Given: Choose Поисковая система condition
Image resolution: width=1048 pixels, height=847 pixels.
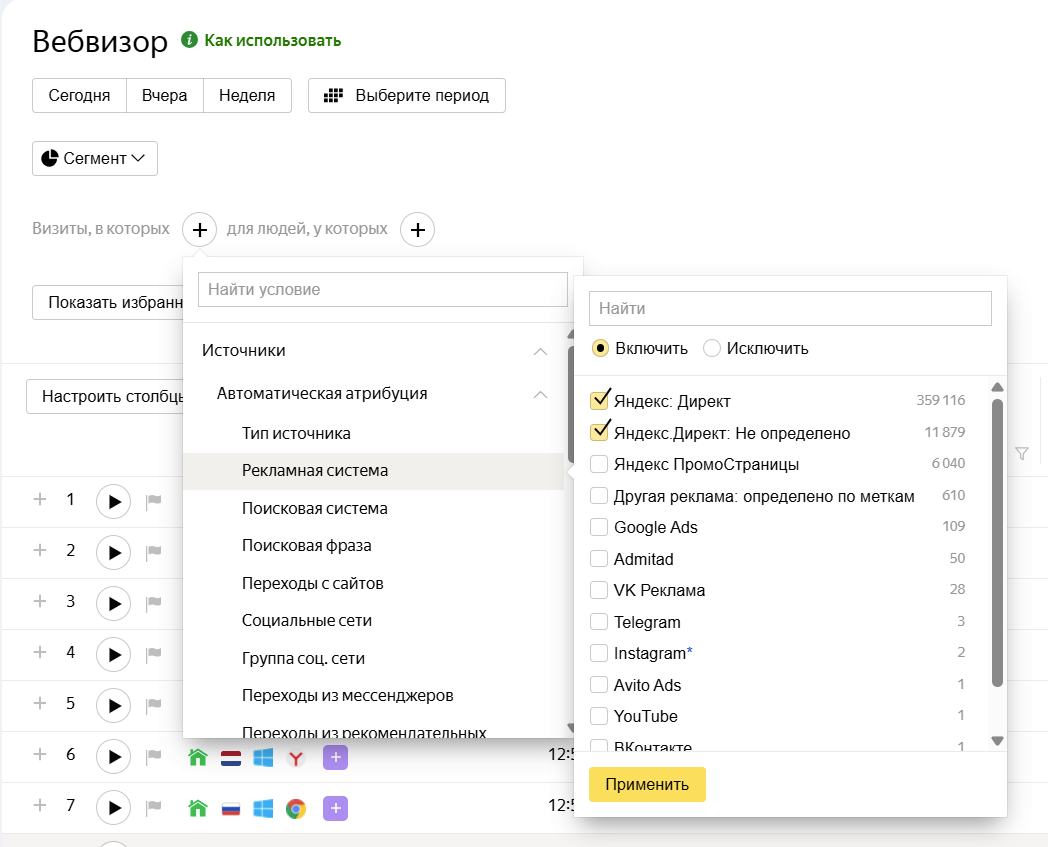Looking at the screenshot, I should coord(315,508).
